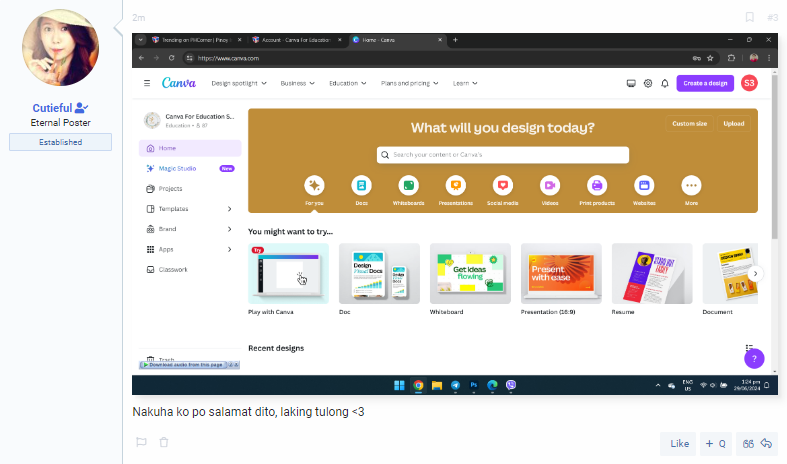
Task: Click the Create a design button
Action: pos(705,83)
